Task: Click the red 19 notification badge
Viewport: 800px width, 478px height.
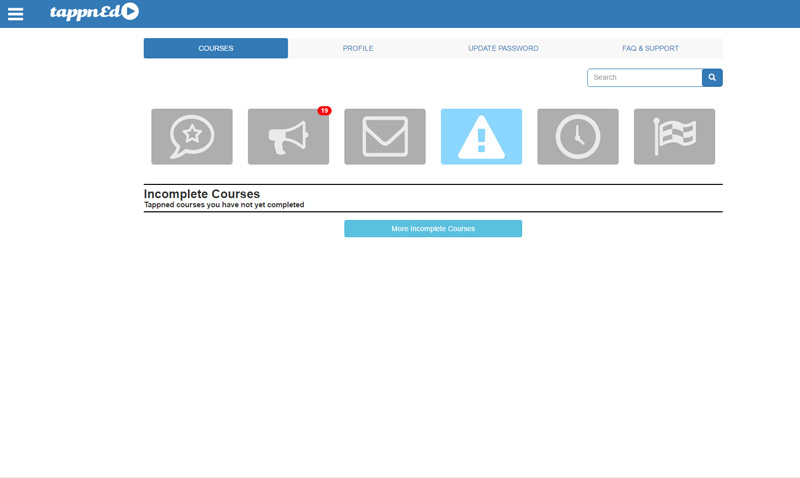Action: coord(324,111)
